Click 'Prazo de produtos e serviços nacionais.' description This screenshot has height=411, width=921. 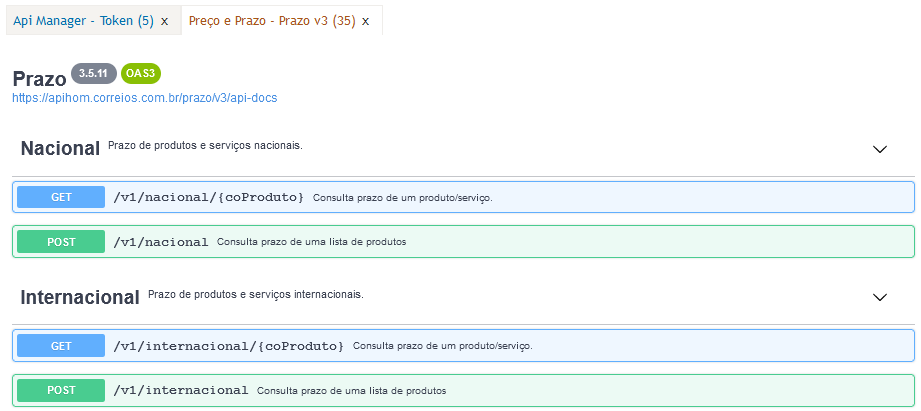tap(206, 145)
